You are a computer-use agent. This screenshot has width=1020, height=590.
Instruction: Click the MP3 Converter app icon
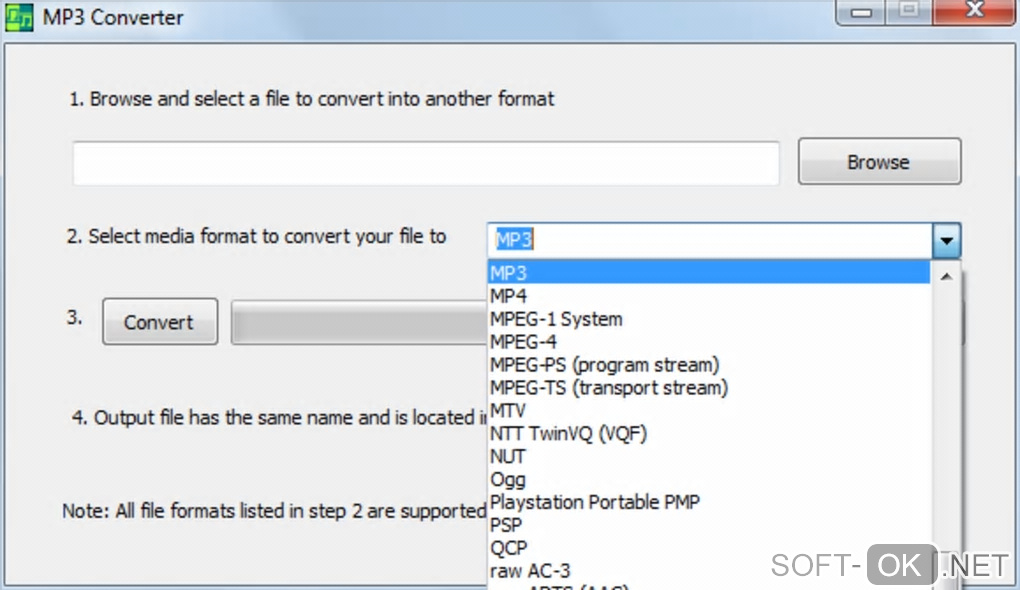[x=20, y=18]
